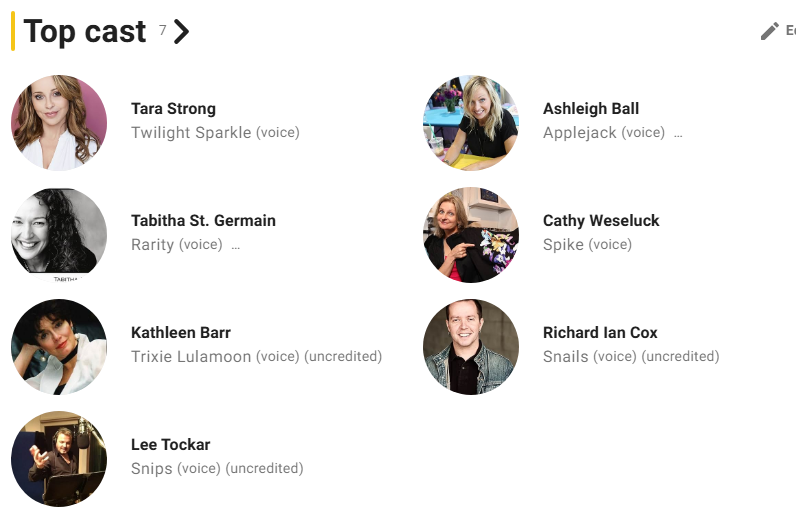Screen dimensions: 796x510
Task: View Richard Ian Cox's headshot
Action: click(471, 347)
